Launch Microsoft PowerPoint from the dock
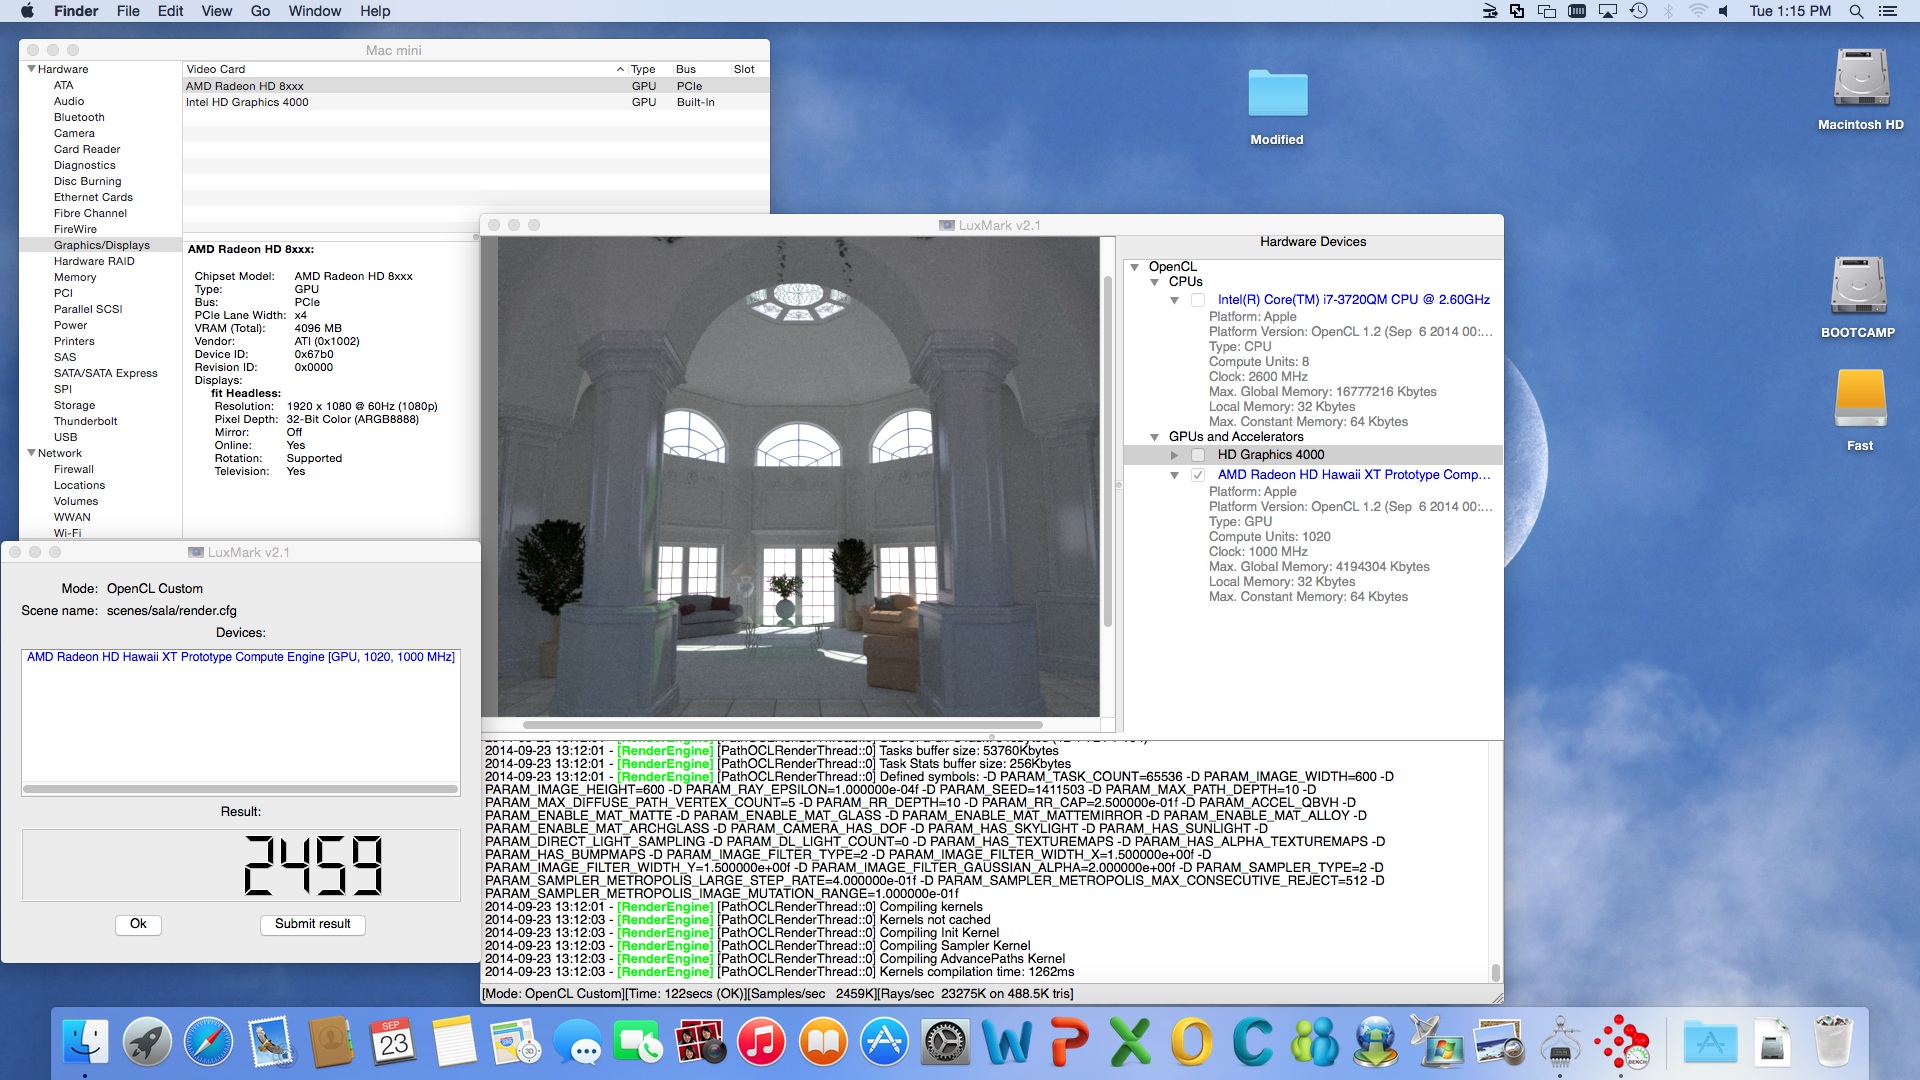The height and width of the screenshot is (1080, 1920). tap(1069, 1042)
